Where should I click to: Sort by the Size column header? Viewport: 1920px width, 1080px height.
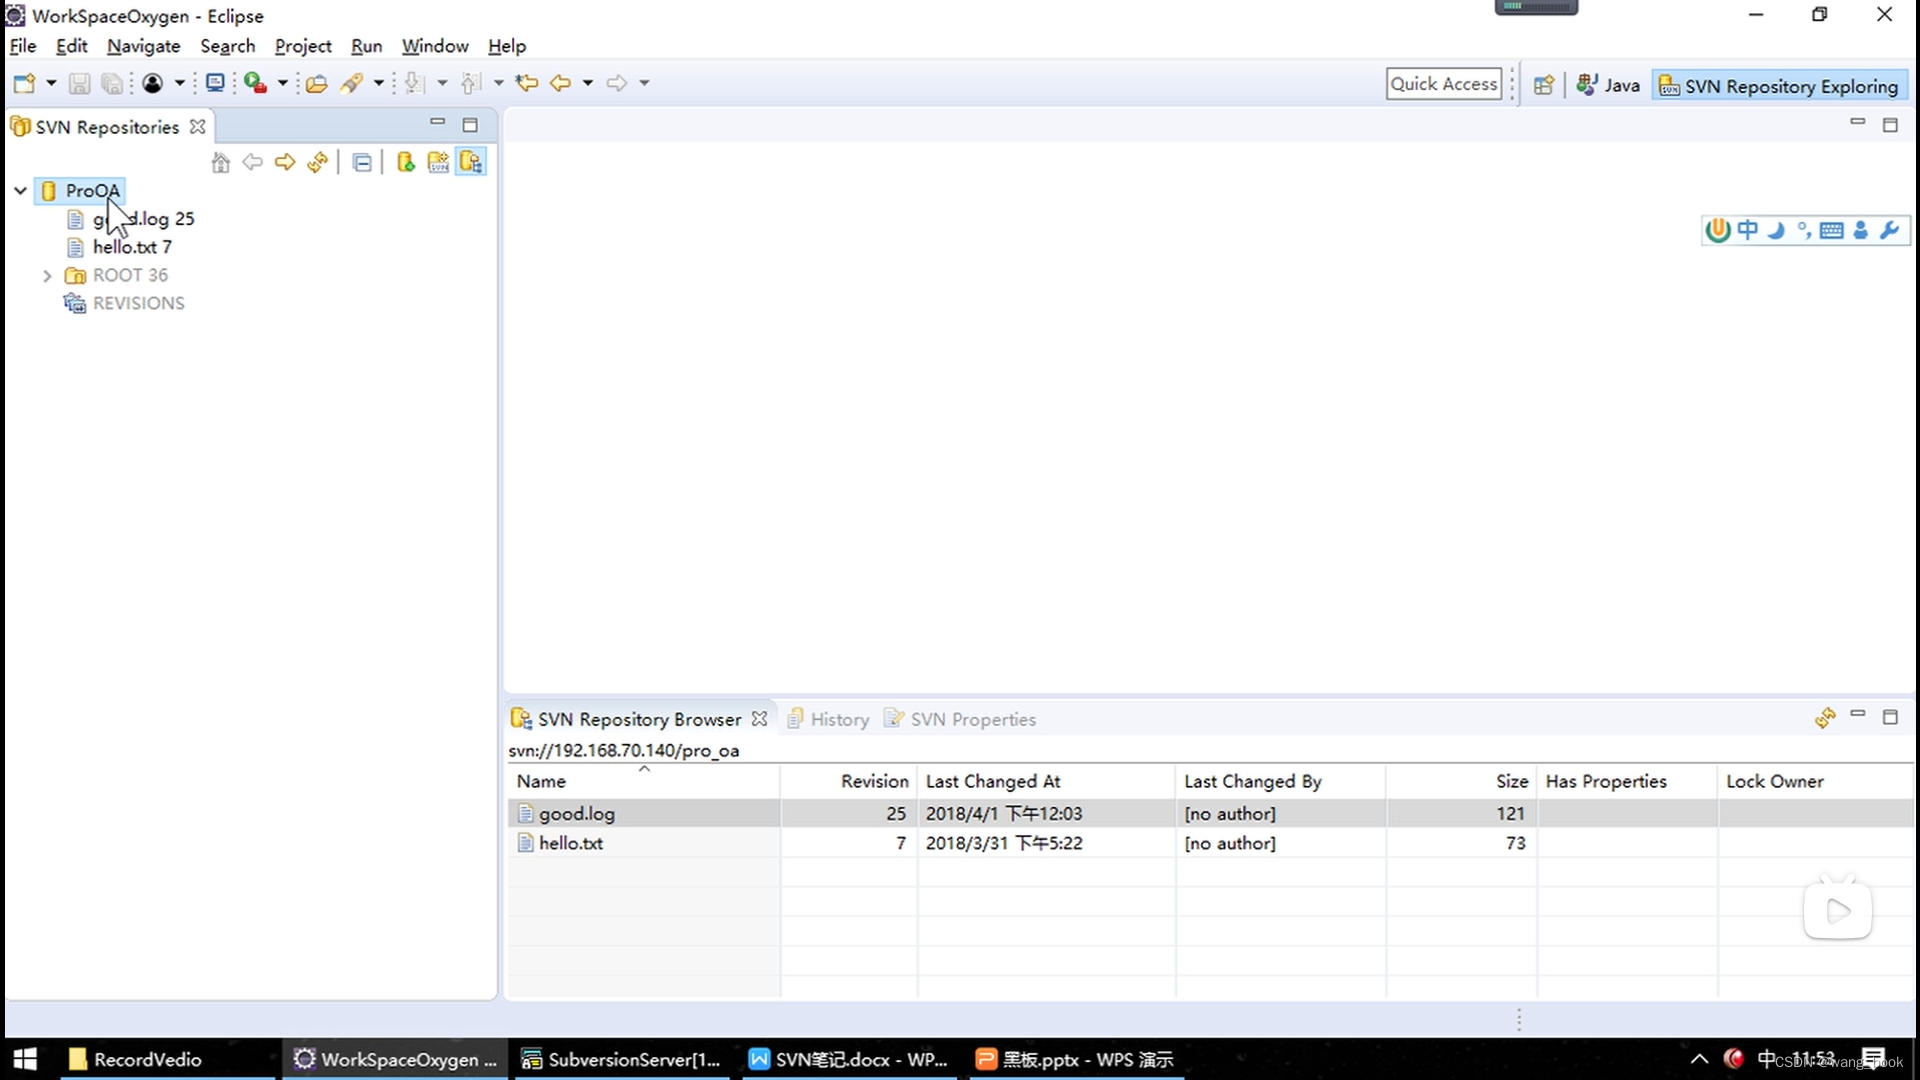point(1461,781)
